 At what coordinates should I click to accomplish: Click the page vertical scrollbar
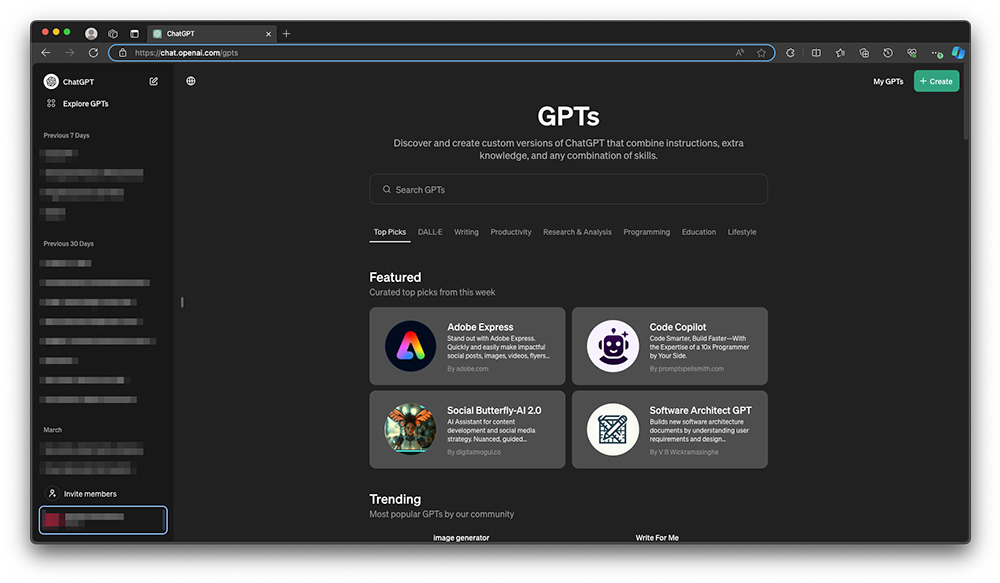[966, 102]
